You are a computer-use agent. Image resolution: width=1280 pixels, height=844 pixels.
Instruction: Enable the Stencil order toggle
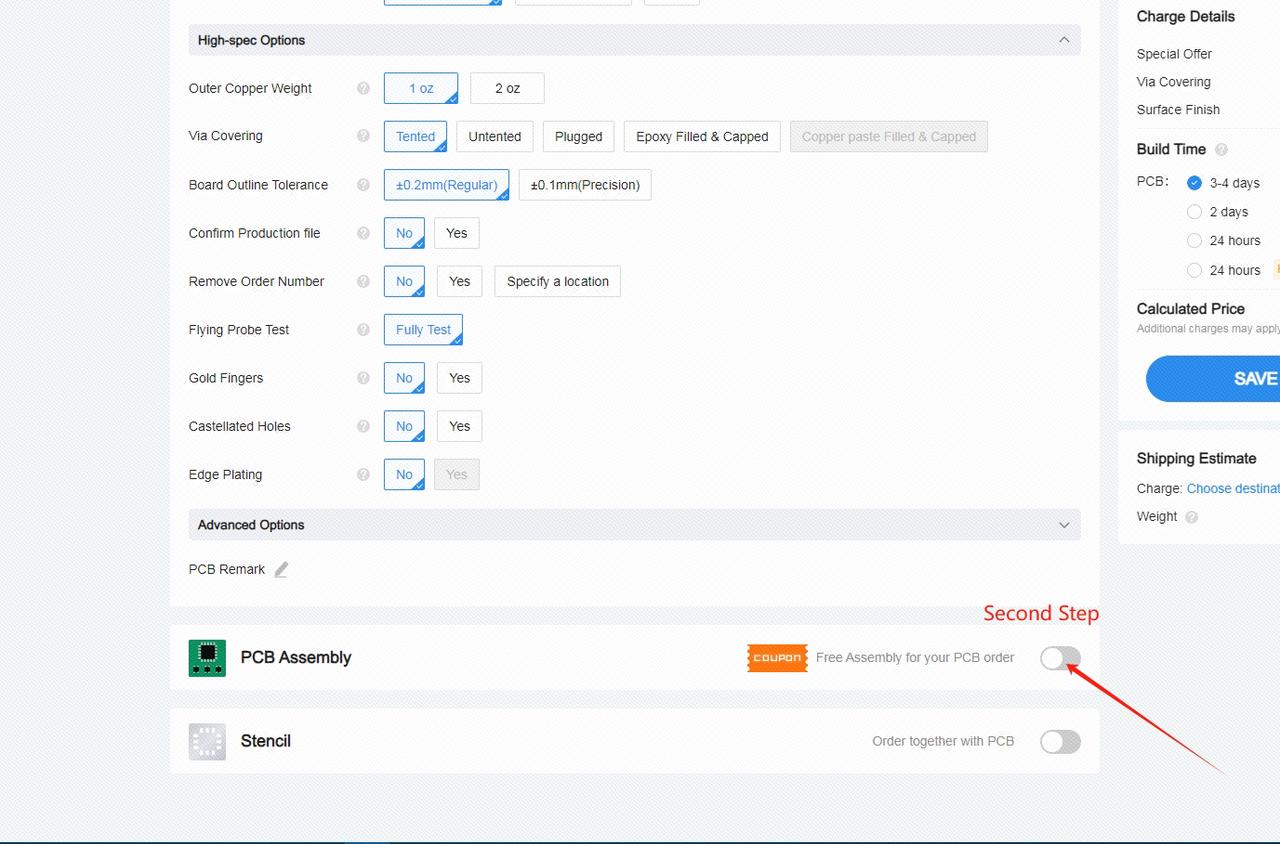click(1060, 741)
